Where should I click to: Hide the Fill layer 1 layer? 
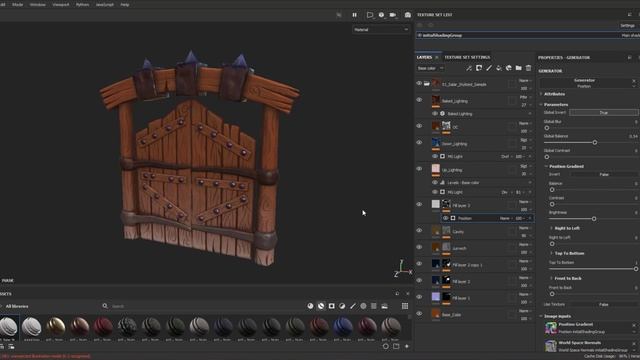point(419,297)
